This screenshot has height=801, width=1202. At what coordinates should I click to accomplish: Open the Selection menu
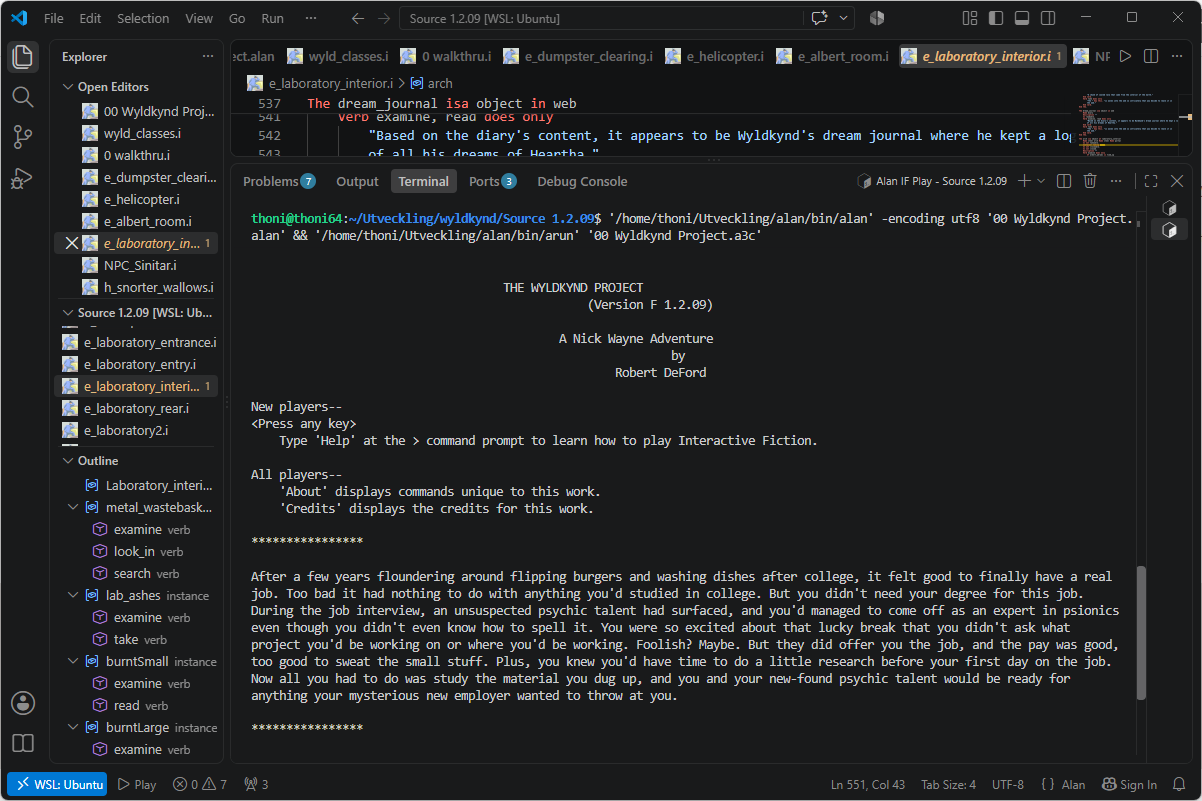click(143, 18)
